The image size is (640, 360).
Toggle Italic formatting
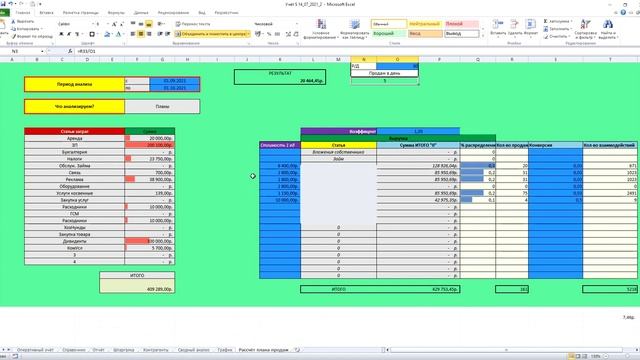pyautogui.click(x=69, y=34)
